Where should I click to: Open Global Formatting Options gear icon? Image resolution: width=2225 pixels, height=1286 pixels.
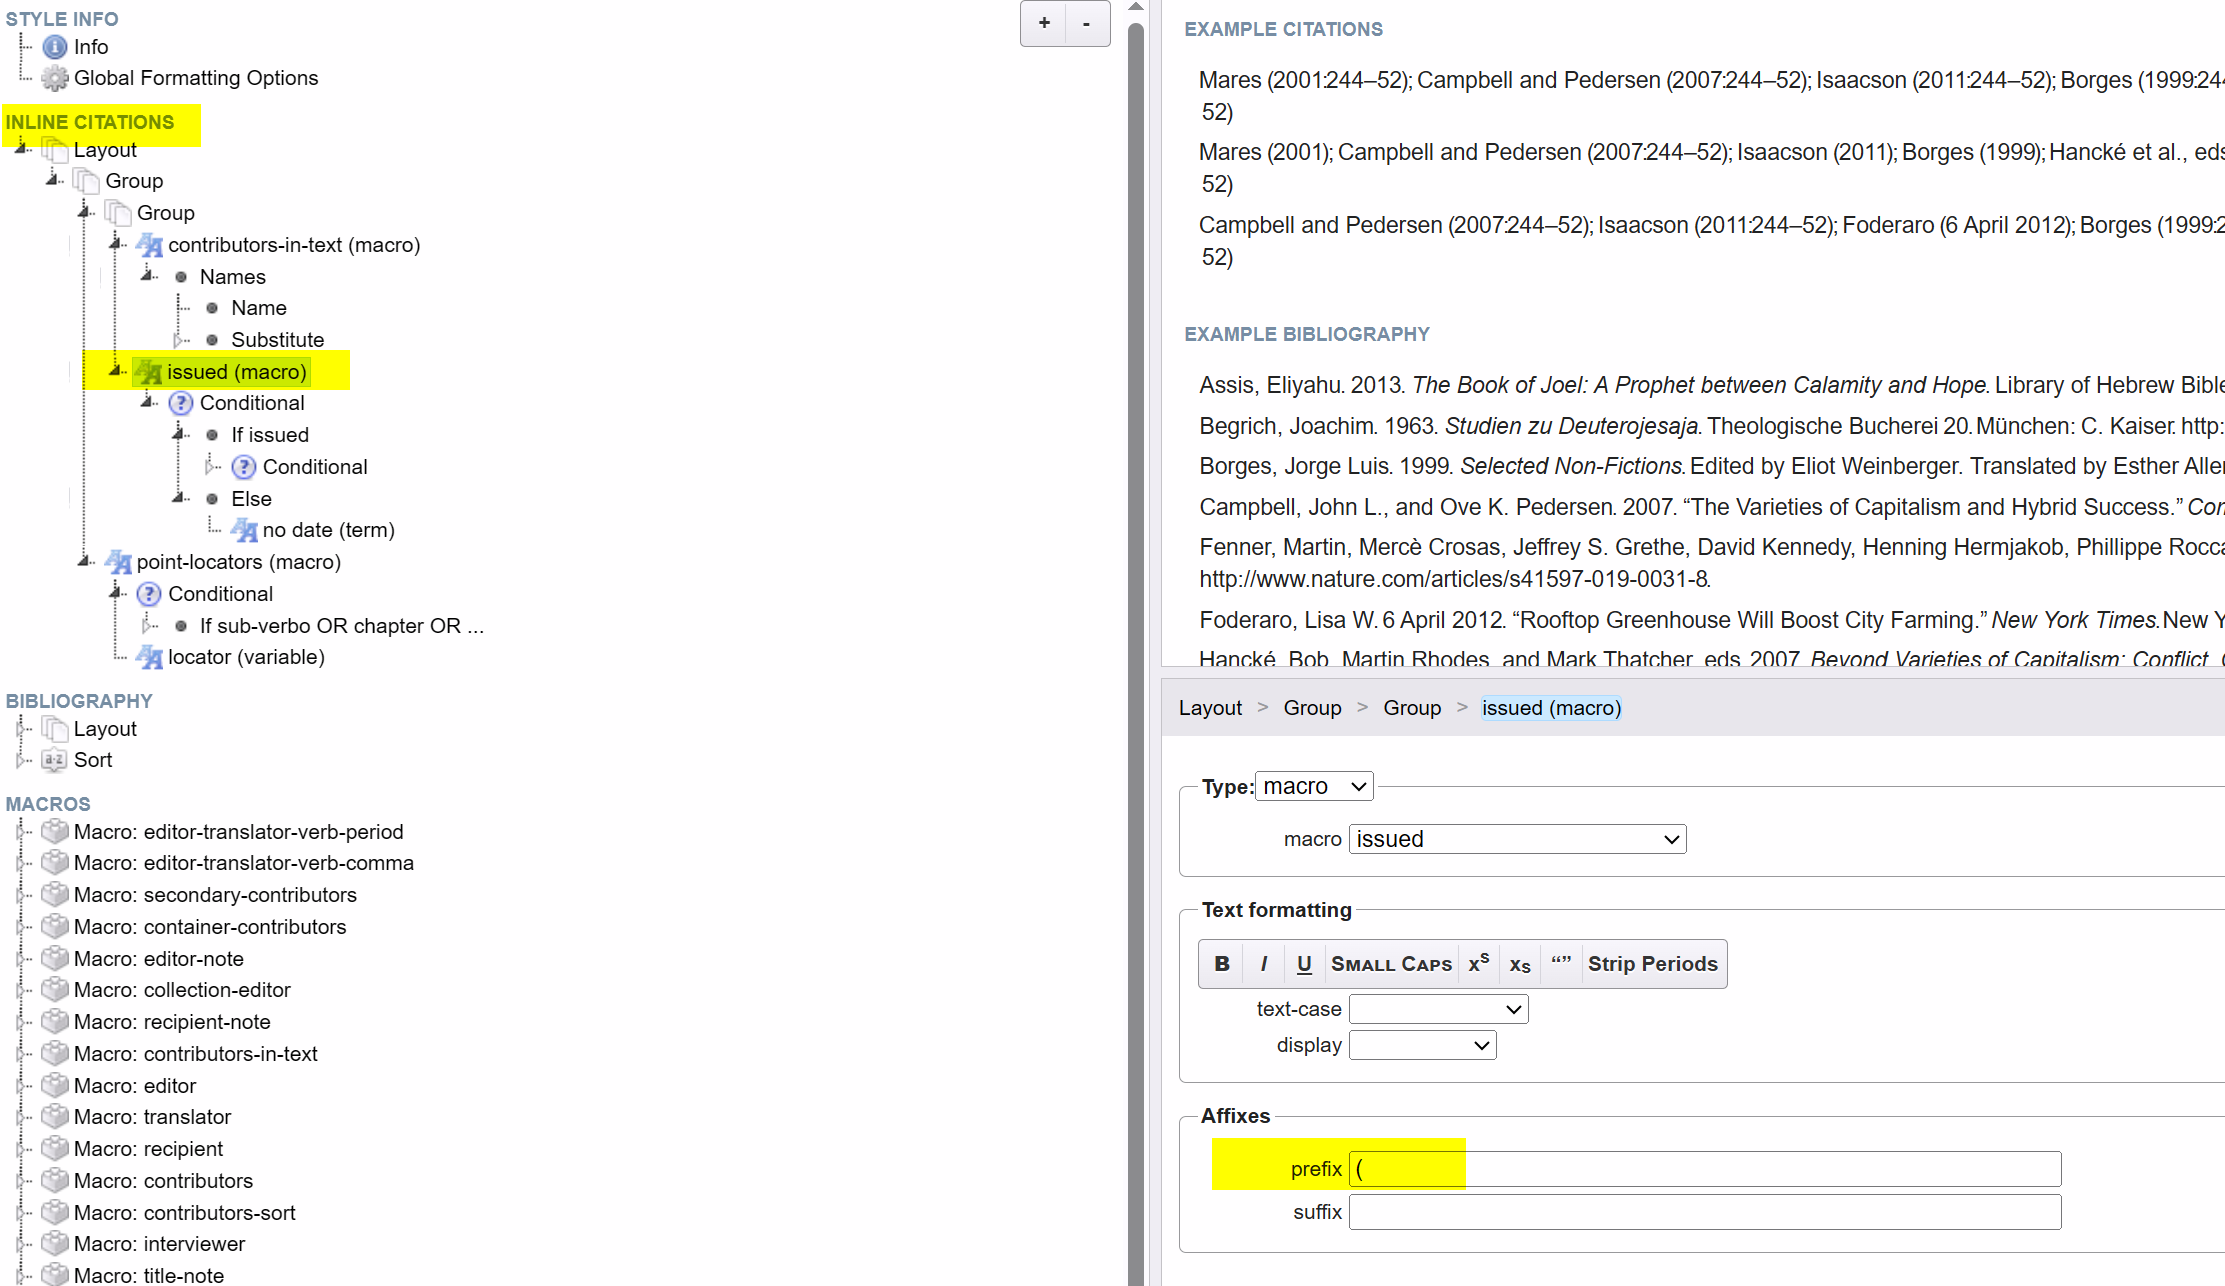pyautogui.click(x=55, y=78)
